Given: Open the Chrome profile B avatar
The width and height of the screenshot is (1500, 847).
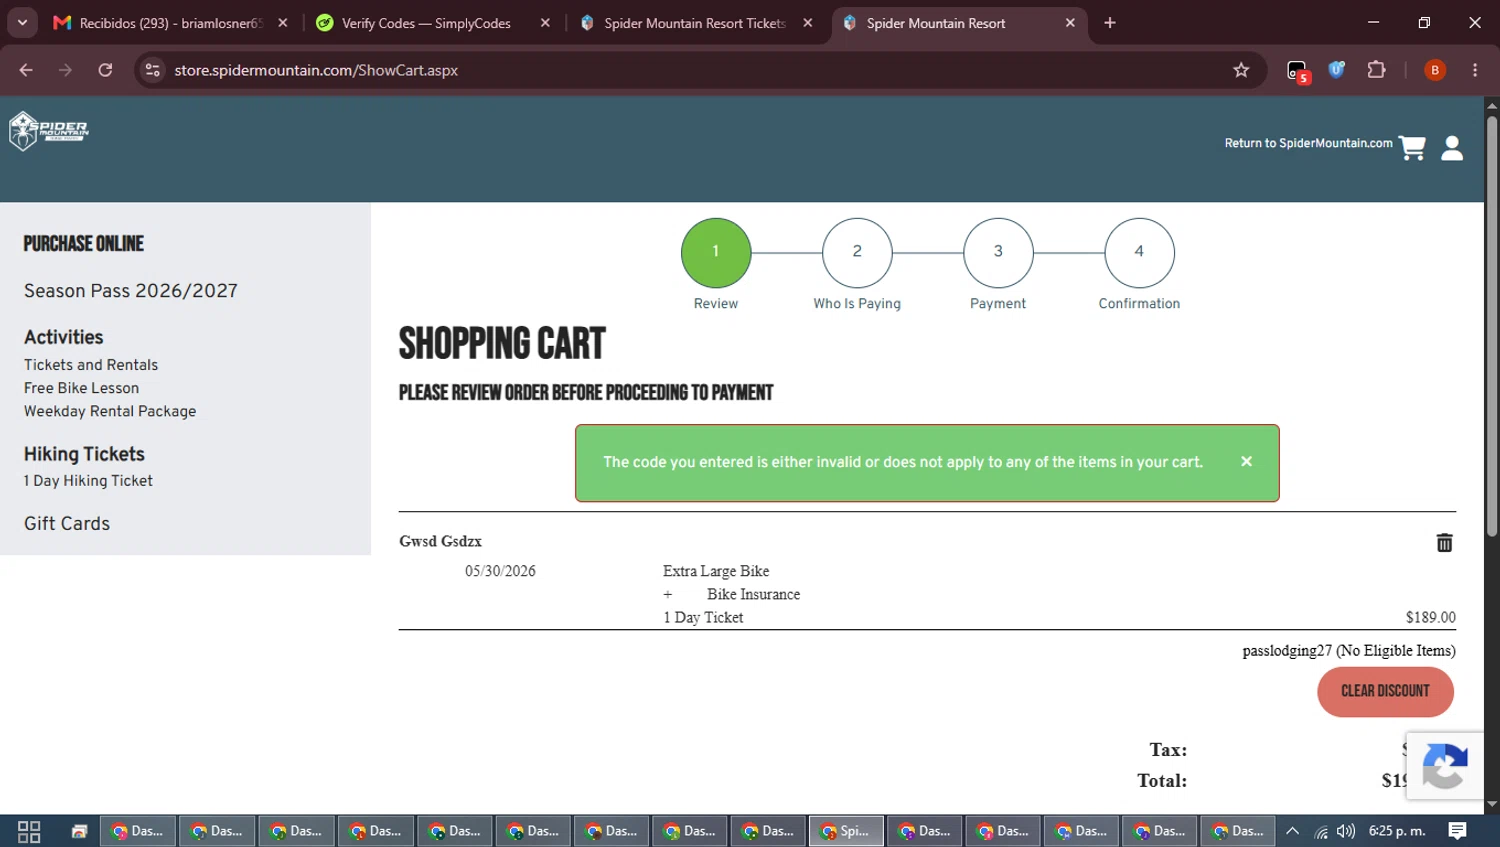Looking at the screenshot, I should (1435, 70).
